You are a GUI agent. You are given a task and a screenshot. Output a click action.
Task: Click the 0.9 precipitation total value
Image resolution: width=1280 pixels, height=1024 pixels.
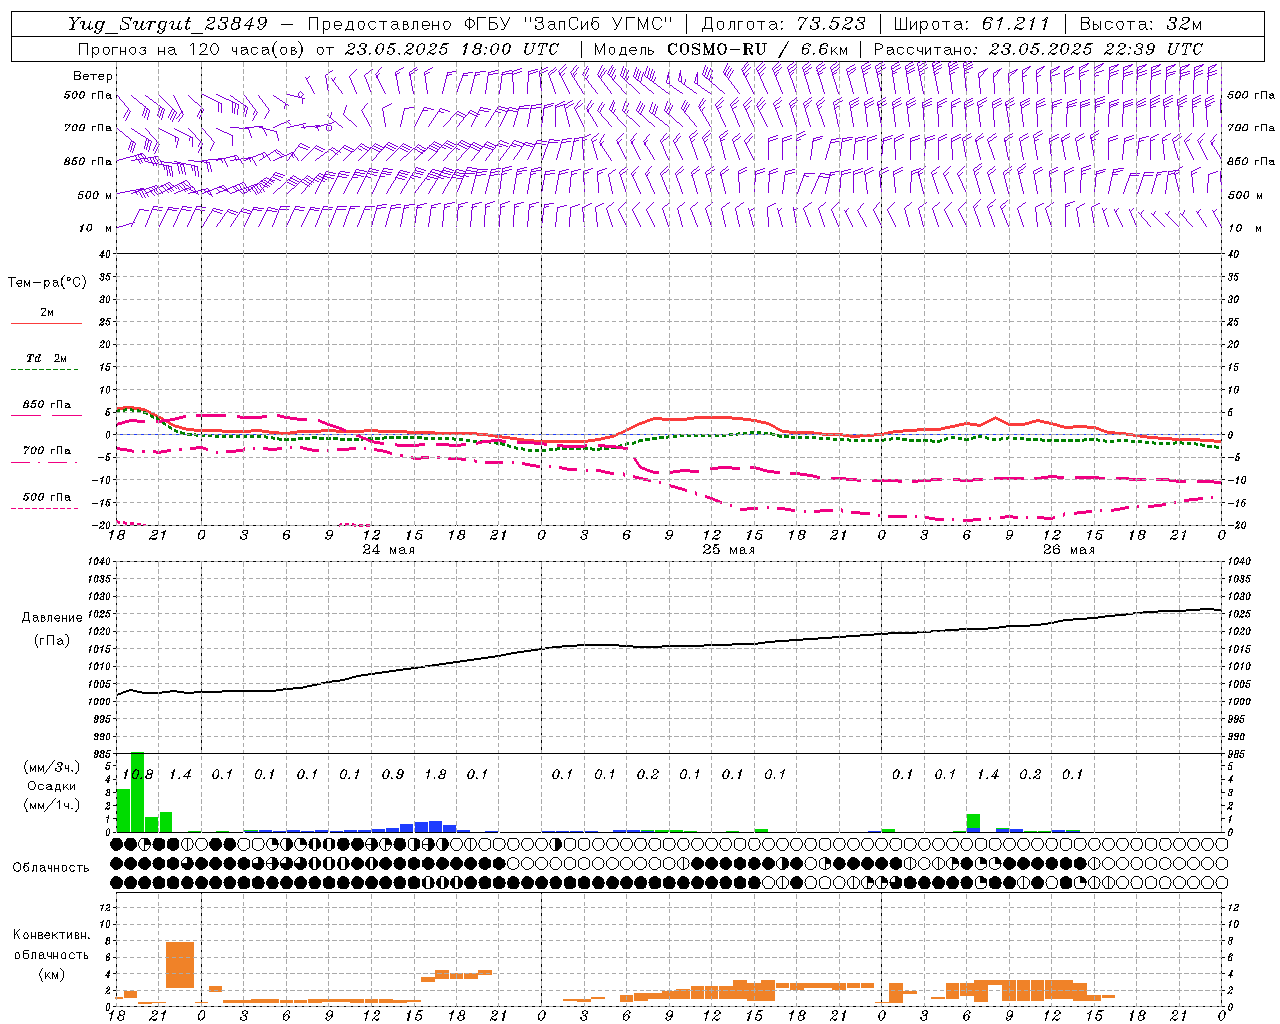coord(393,775)
